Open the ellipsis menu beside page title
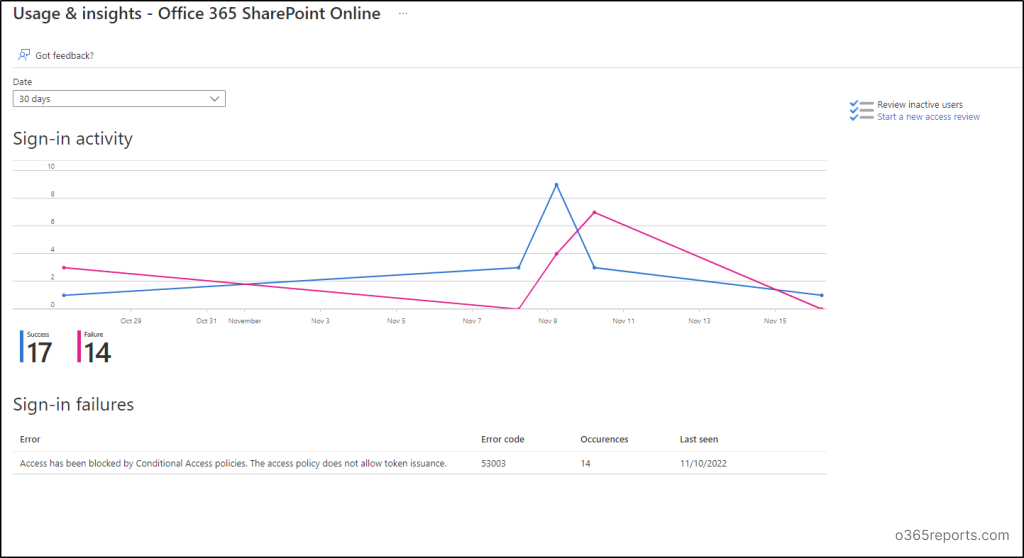 pos(403,13)
